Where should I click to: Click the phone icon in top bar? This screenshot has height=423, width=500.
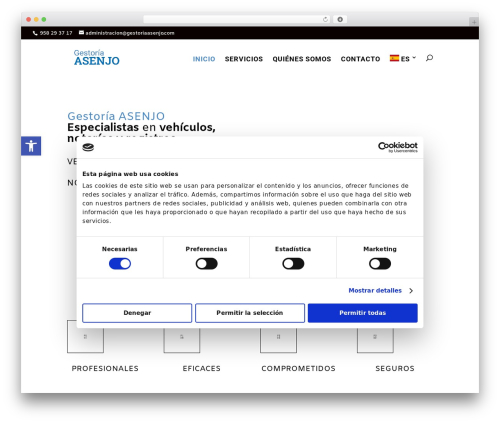tap(35, 33)
